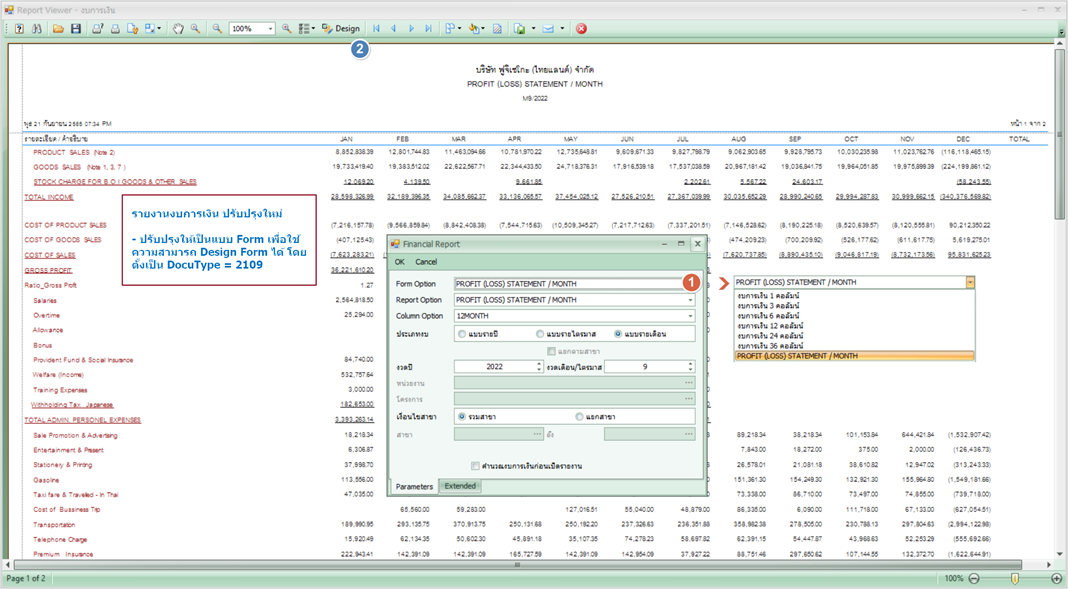The width and height of the screenshot is (1068, 589).
Task: Click the red close preview icon
Action: pyautogui.click(x=581, y=29)
